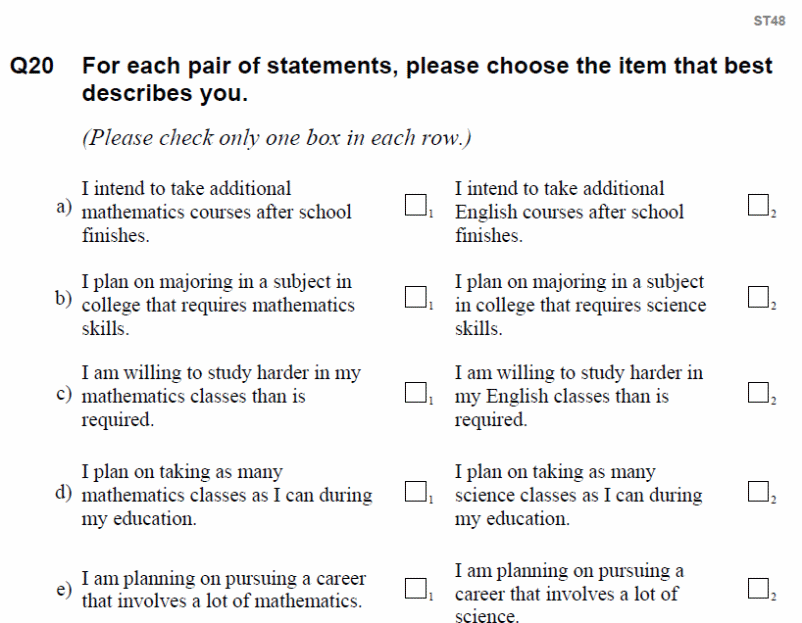The width and height of the screenshot is (802, 623).
Task: Select studying harder in mathematics classes checkbox
Action: tap(415, 392)
